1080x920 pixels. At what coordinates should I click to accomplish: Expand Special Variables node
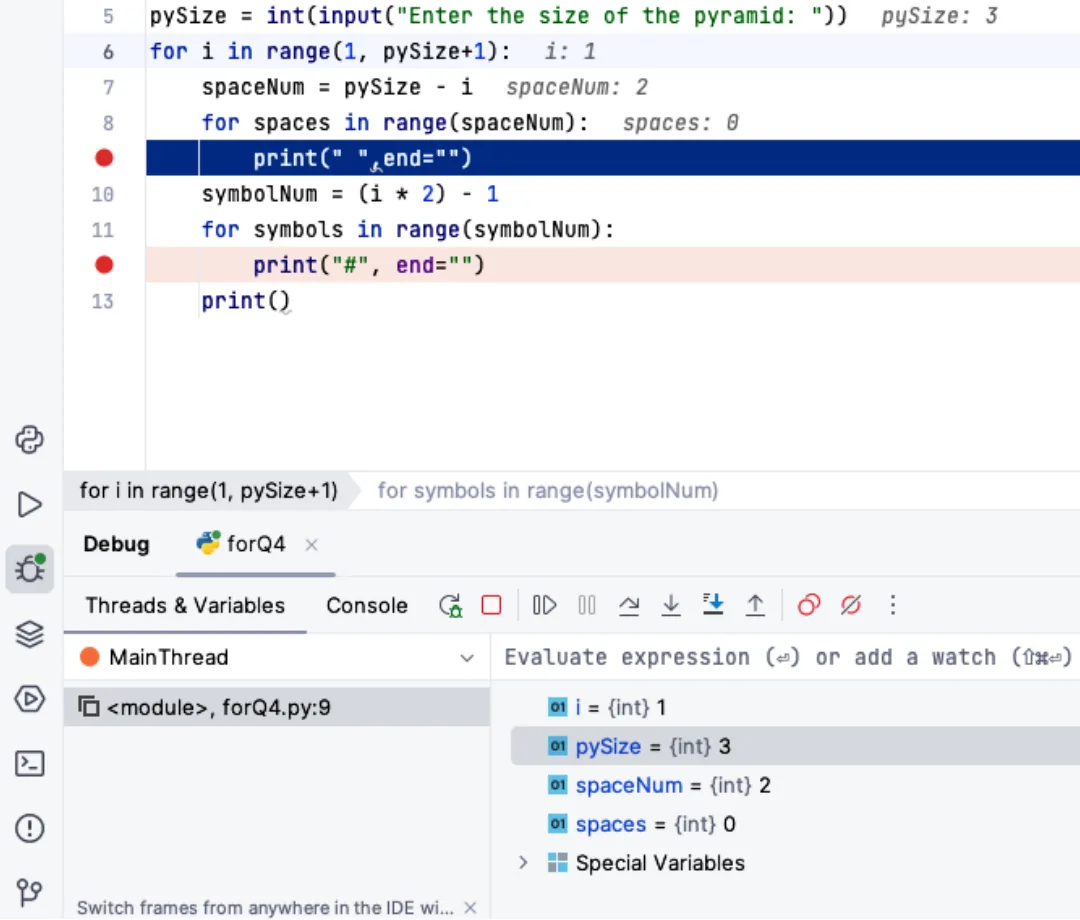pyautogui.click(x=523, y=863)
